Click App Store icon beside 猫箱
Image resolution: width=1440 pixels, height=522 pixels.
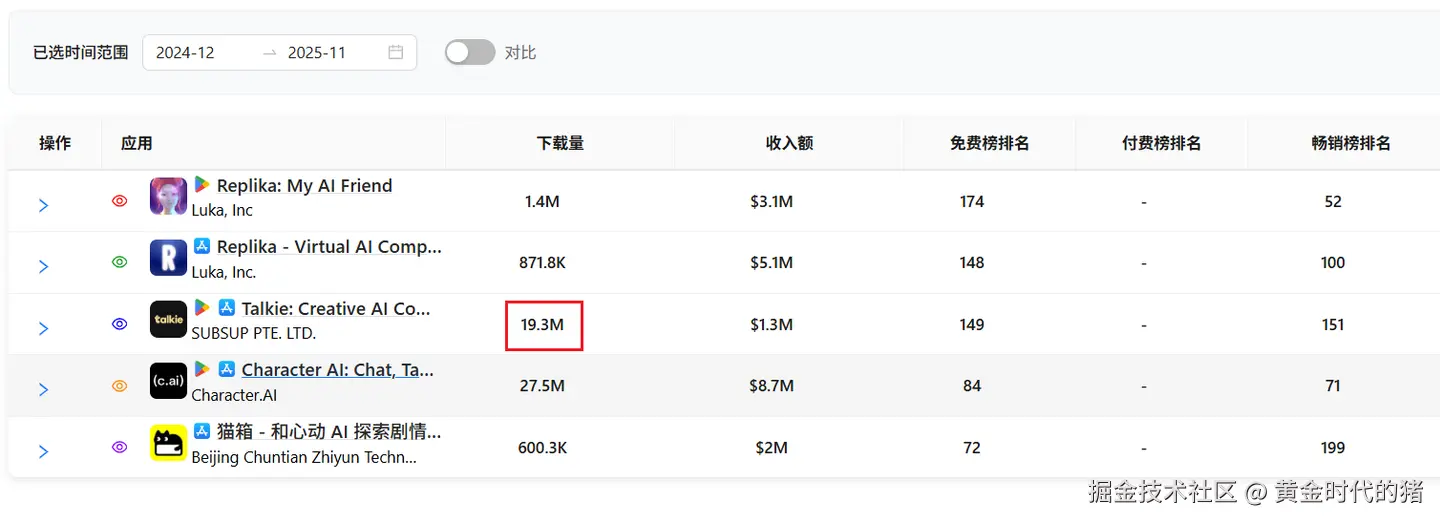point(202,431)
